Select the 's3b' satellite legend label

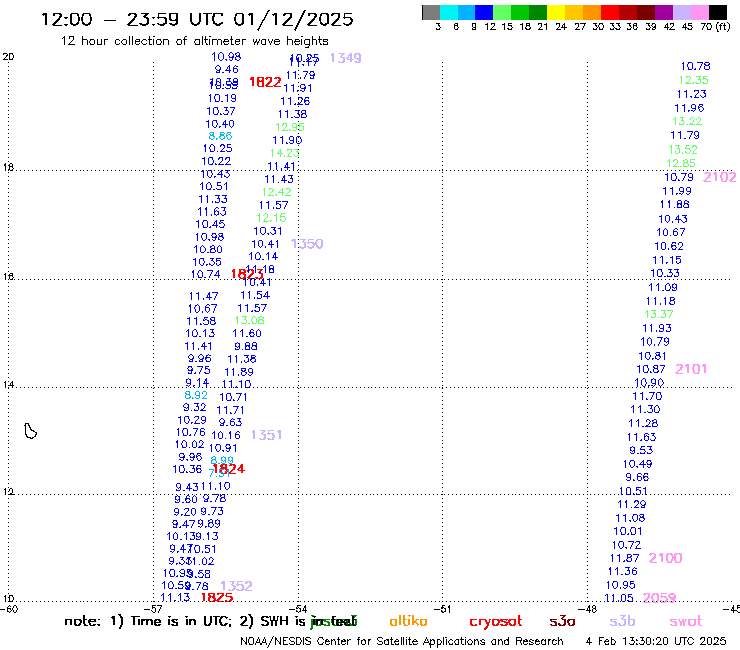(x=622, y=621)
